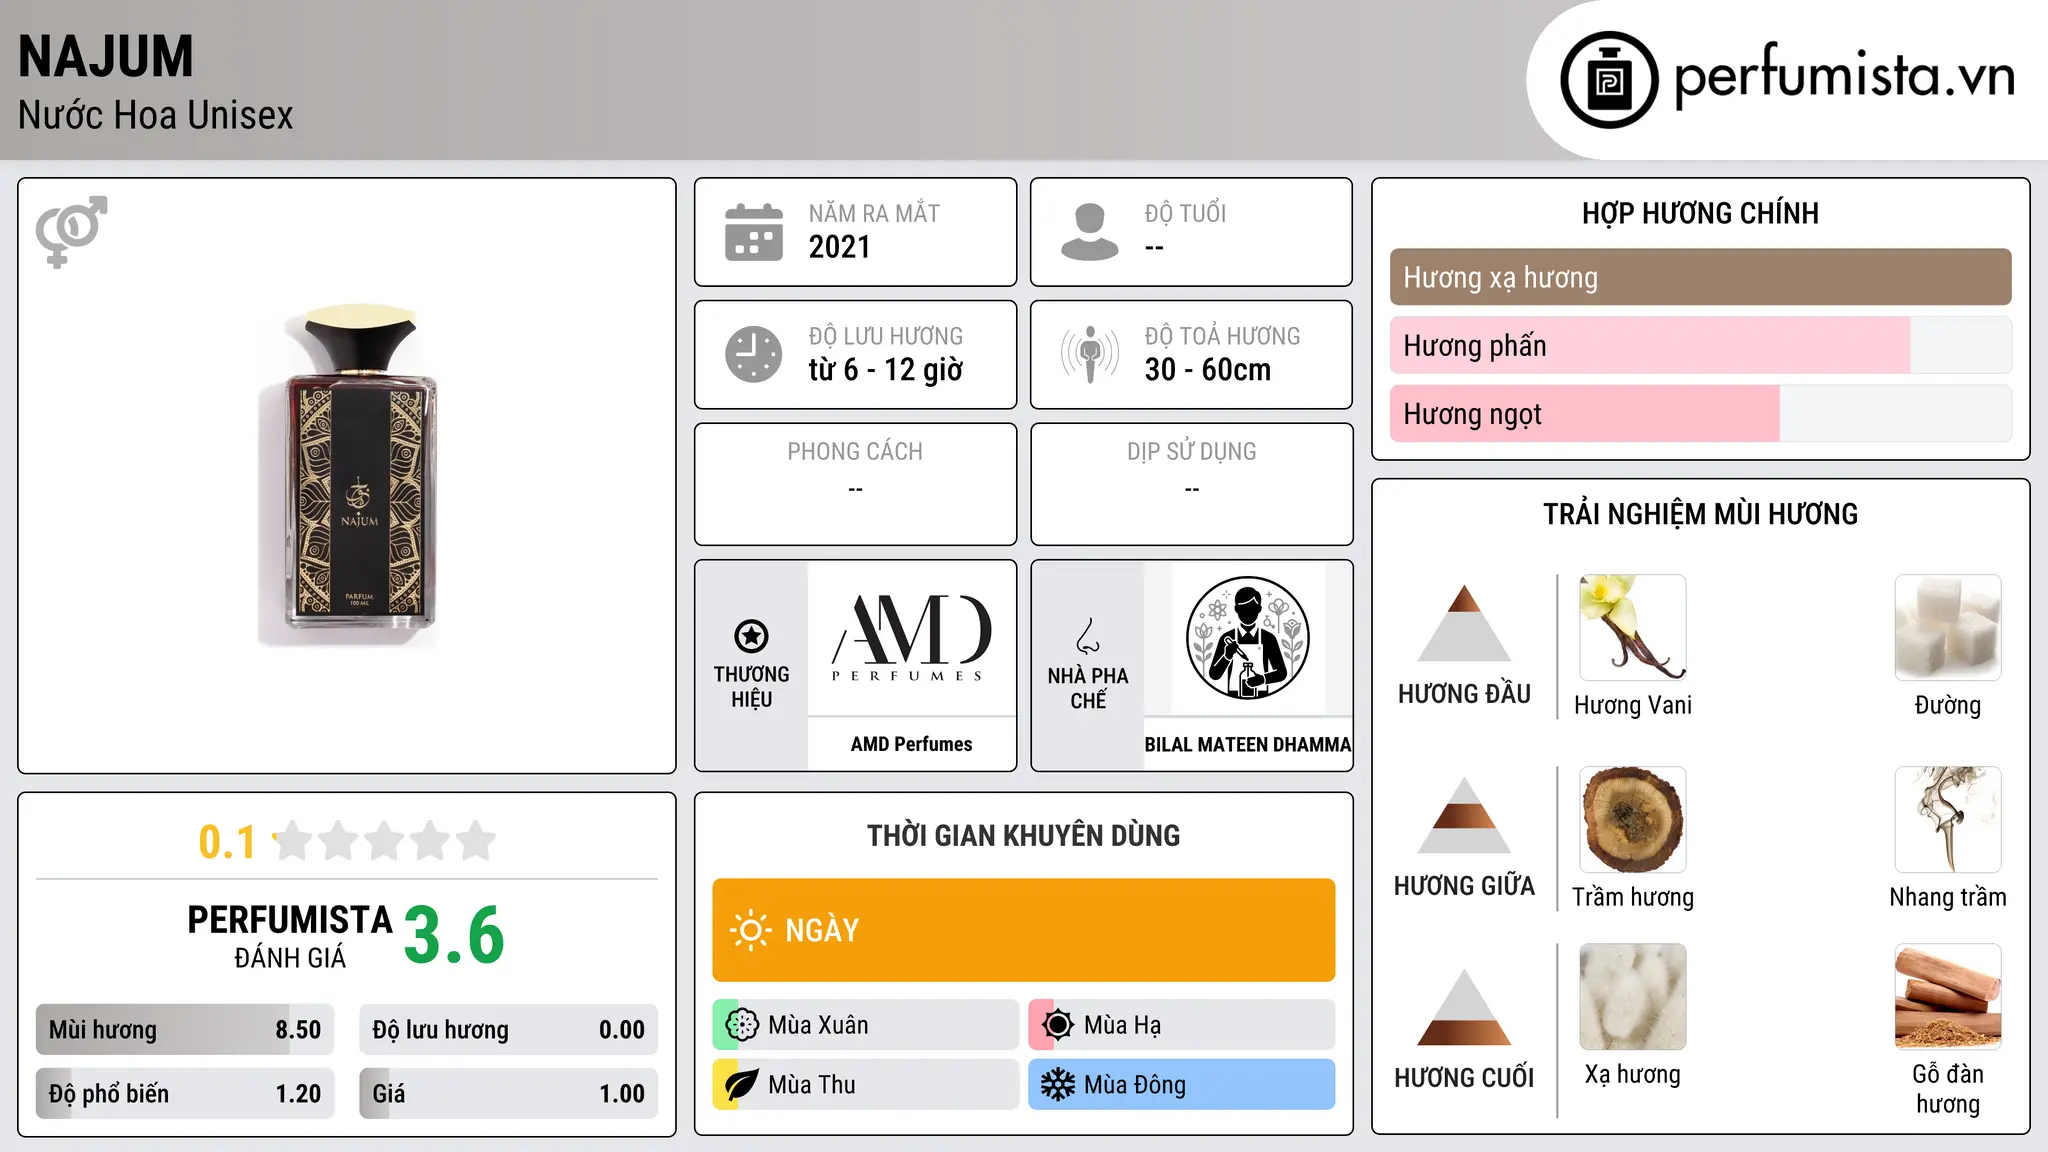The width and height of the screenshot is (2048, 1152).
Task: Click the flower icon for Mùa Xuân
Action: (742, 1025)
